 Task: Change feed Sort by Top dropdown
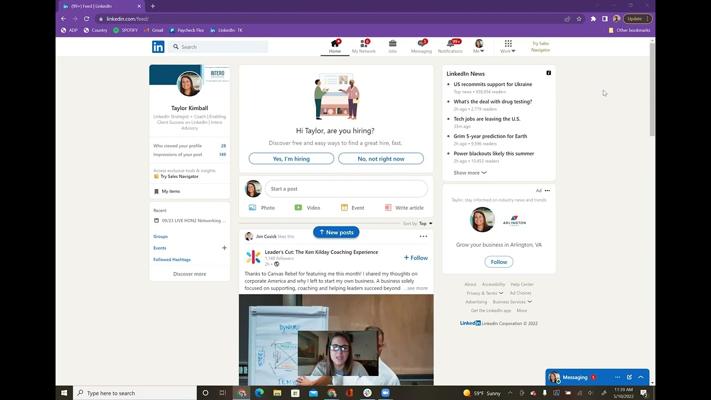coord(425,224)
